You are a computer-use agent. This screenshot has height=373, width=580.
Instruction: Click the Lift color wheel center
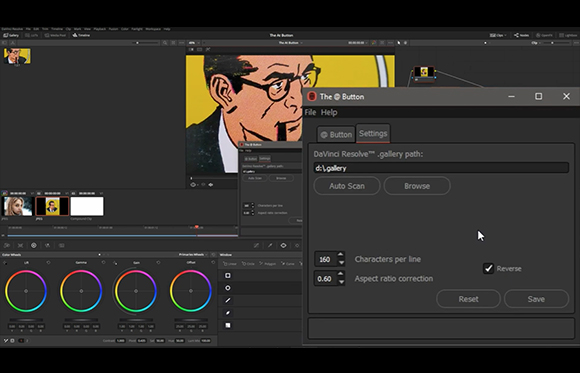(x=26, y=291)
